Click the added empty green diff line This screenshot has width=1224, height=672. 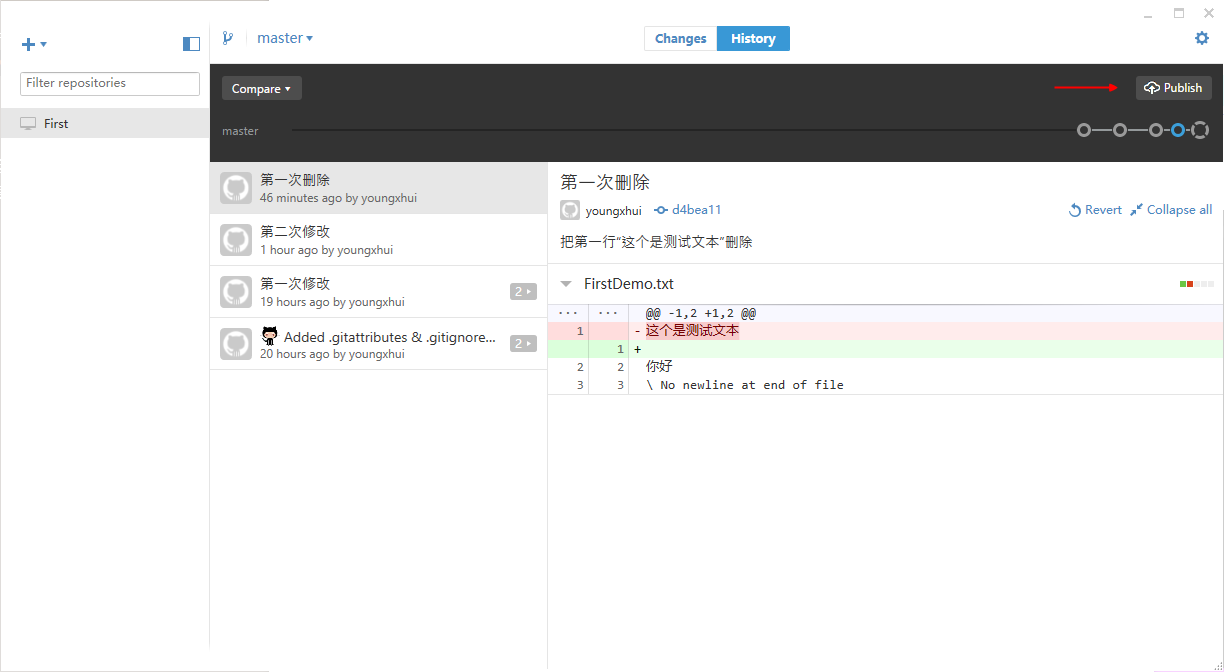point(886,348)
